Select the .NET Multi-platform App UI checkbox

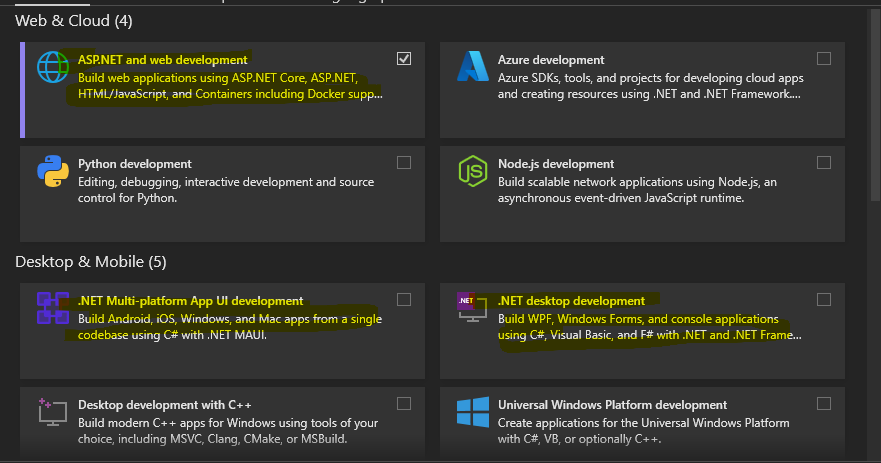pyautogui.click(x=404, y=300)
